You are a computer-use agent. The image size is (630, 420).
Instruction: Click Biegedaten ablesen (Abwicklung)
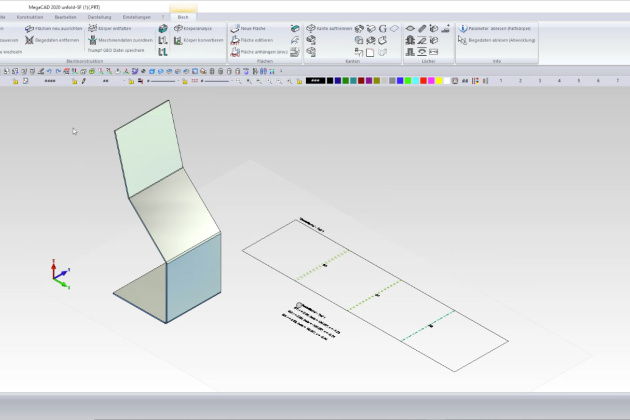(463, 40)
